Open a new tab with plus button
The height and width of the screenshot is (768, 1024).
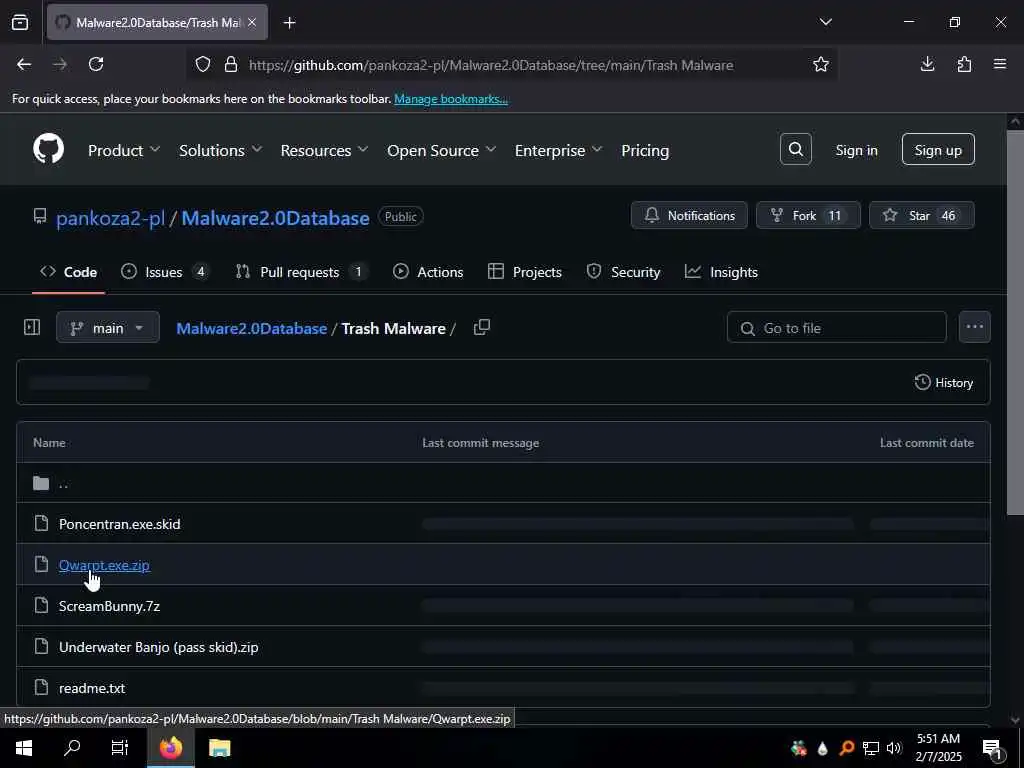pyautogui.click(x=289, y=23)
